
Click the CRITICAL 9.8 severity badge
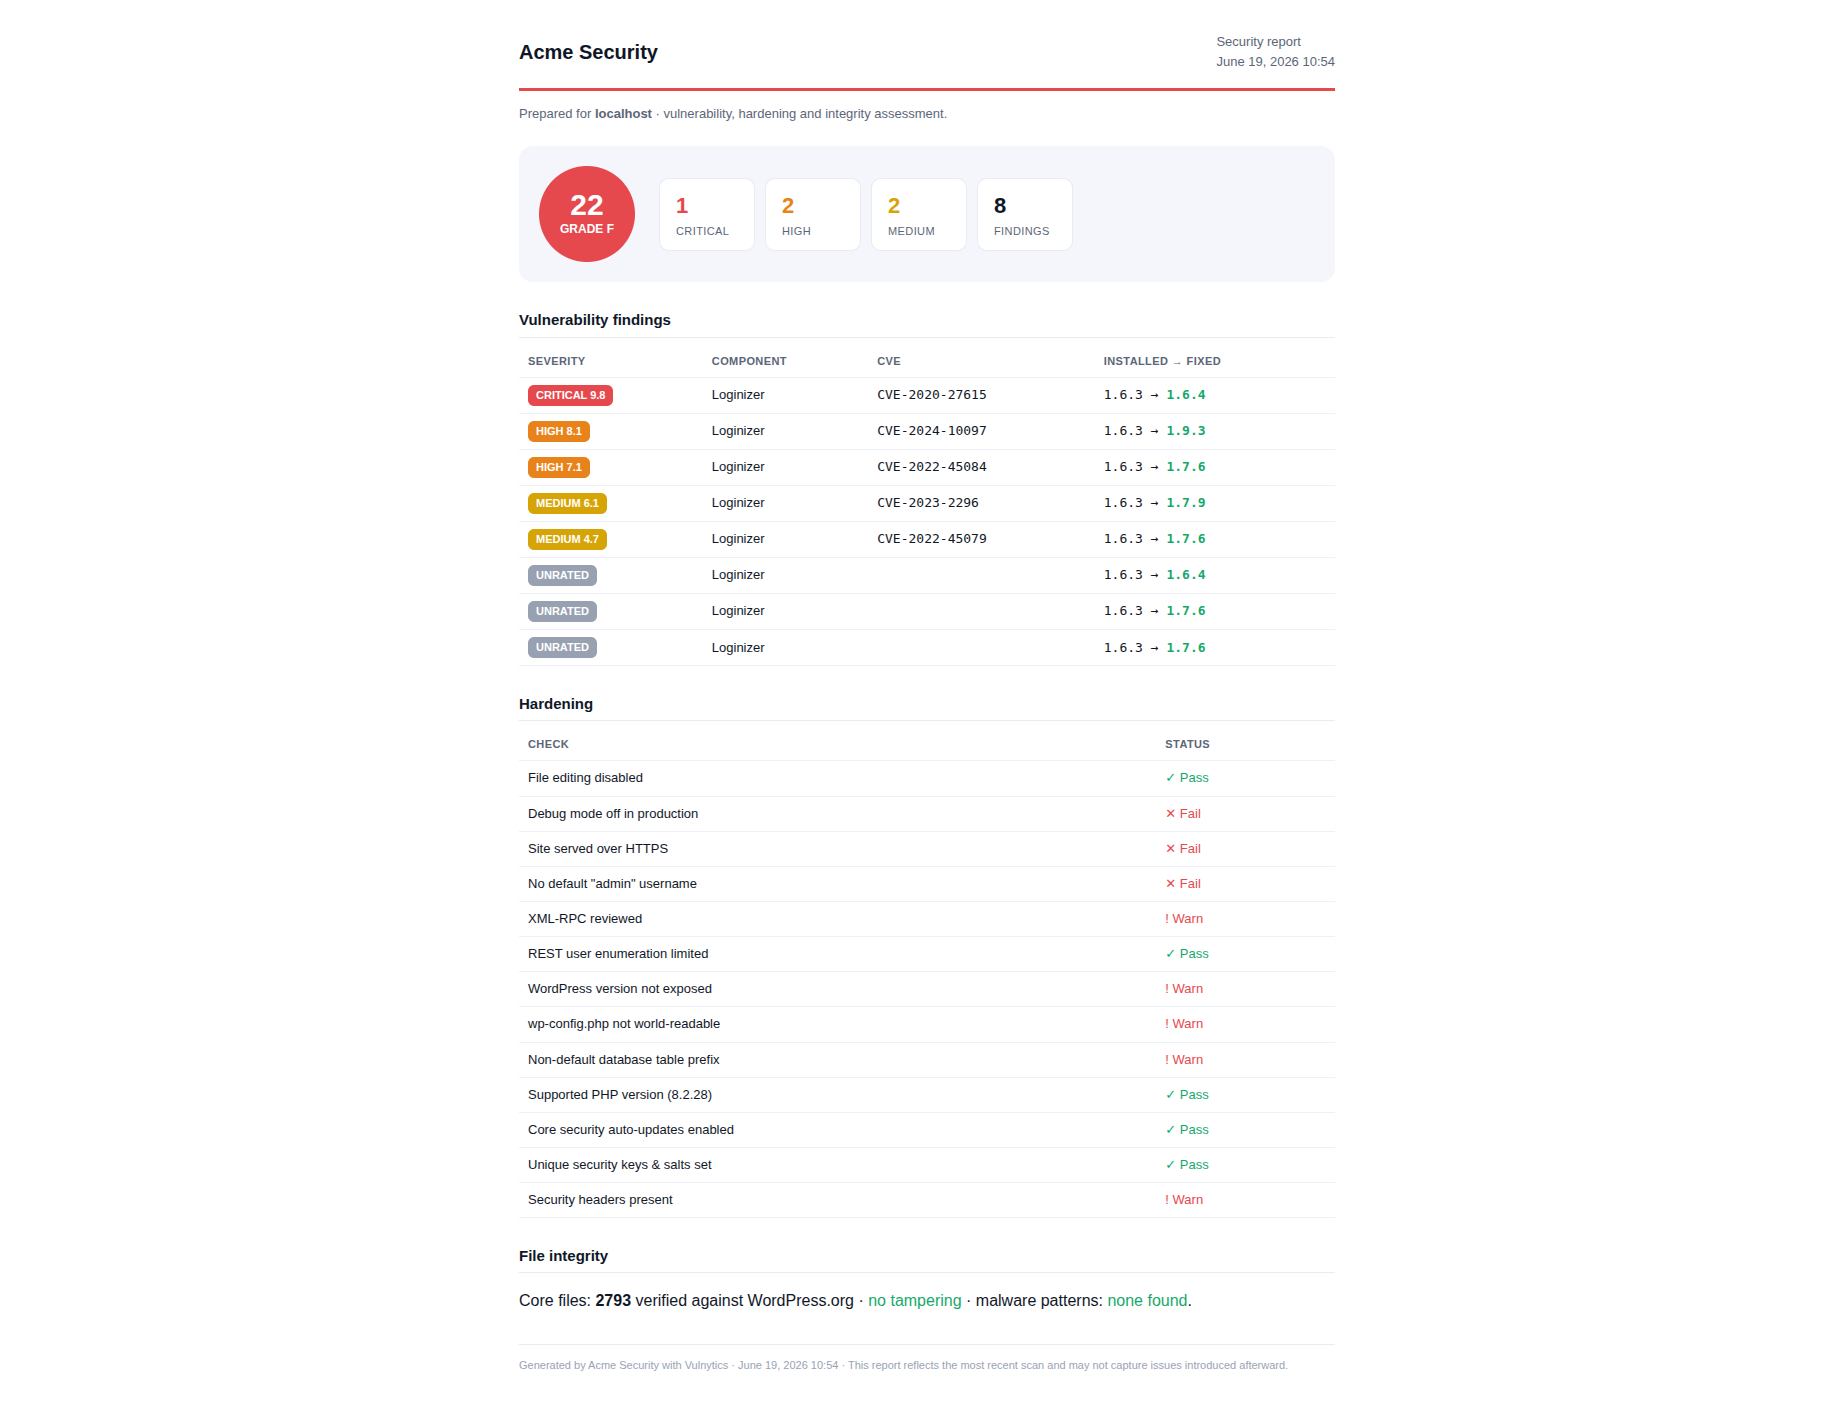point(570,395)
